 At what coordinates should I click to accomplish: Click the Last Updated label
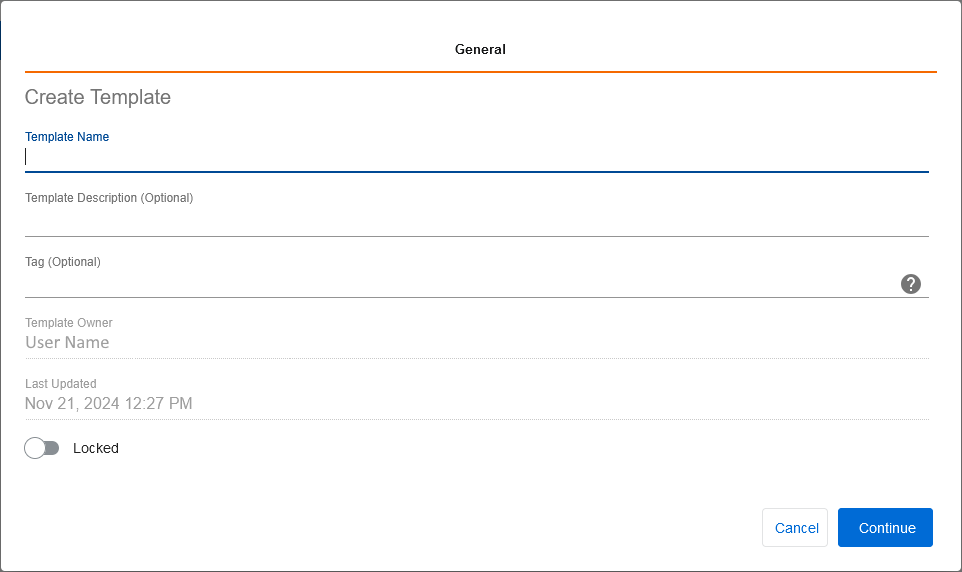[61, 384]
